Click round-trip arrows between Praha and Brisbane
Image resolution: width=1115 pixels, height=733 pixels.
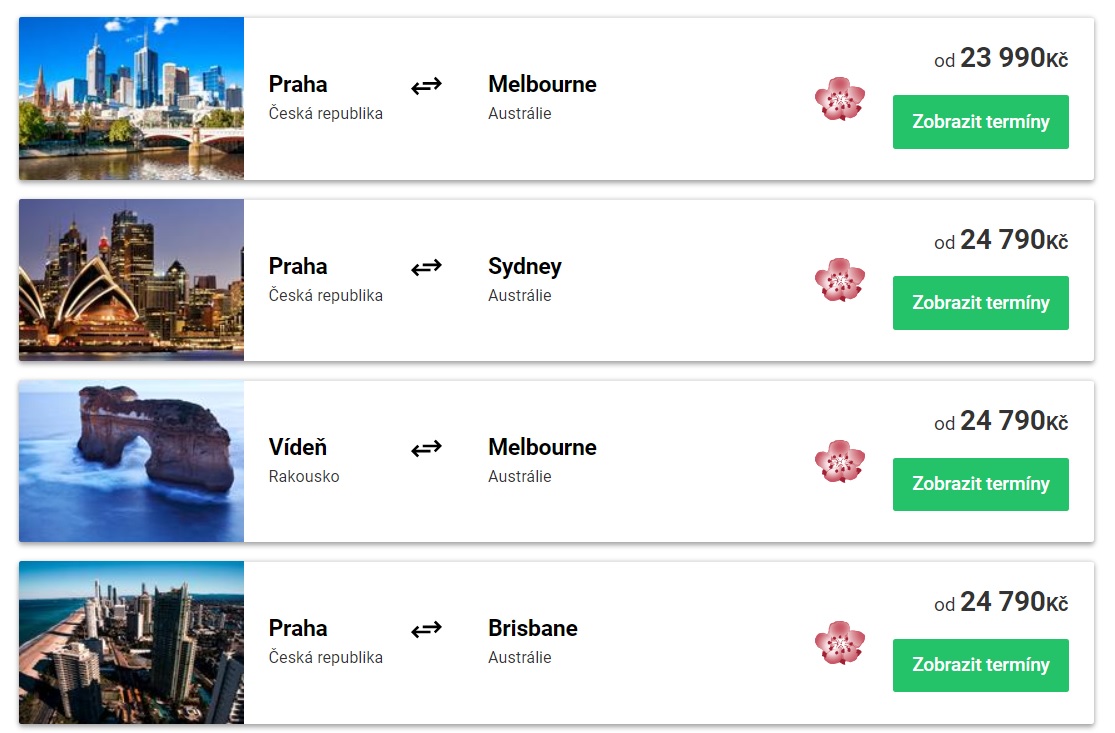(426, 629)
